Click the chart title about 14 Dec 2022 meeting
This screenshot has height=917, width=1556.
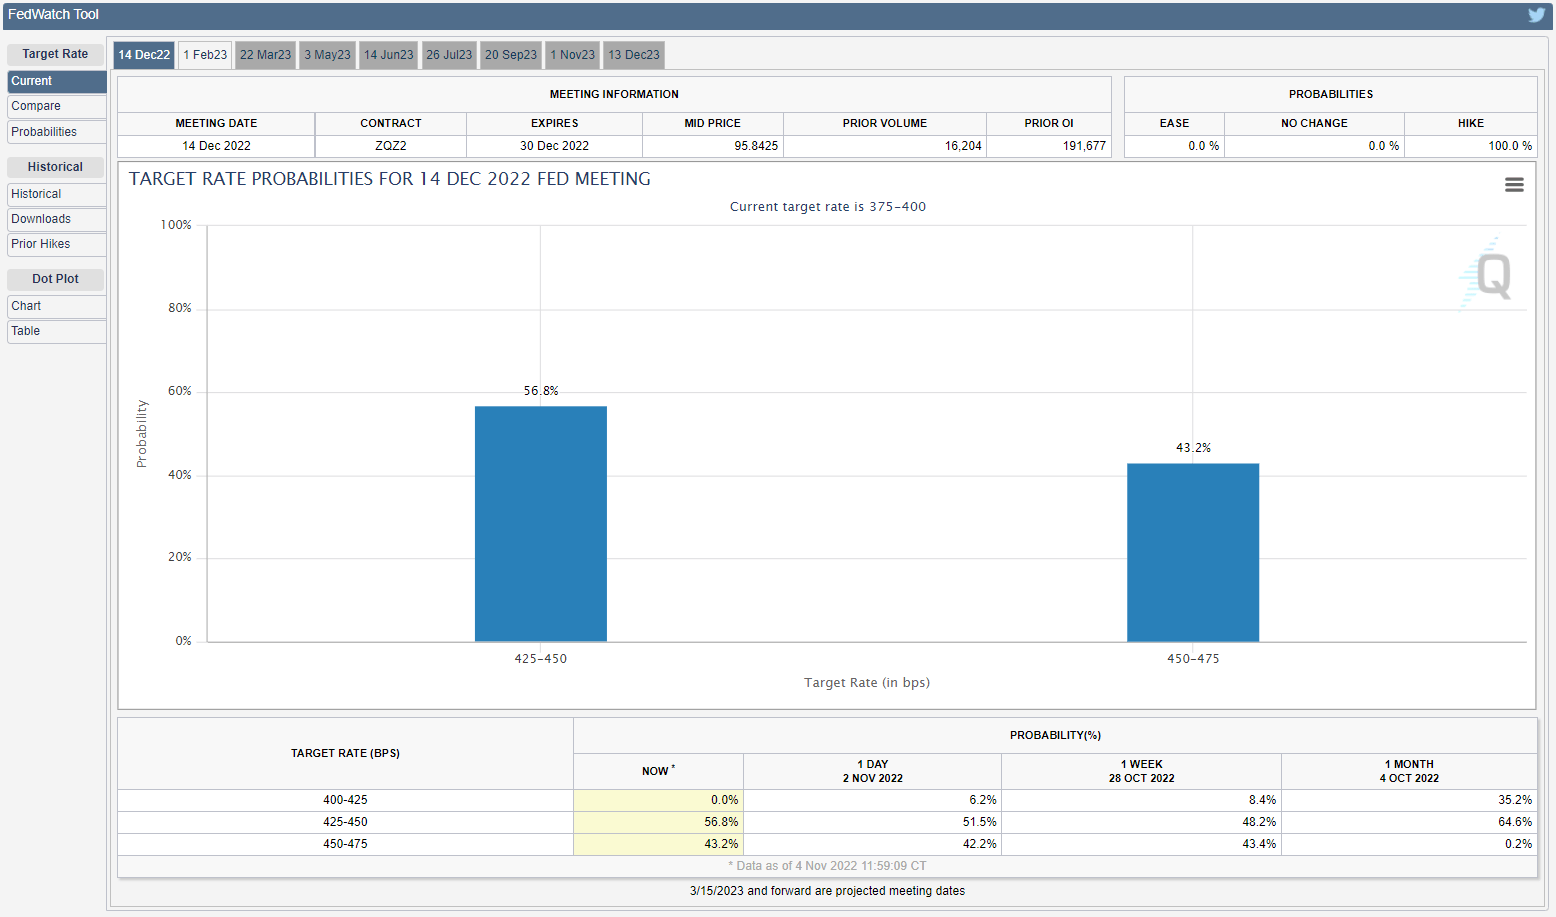[x=390, y=179]
